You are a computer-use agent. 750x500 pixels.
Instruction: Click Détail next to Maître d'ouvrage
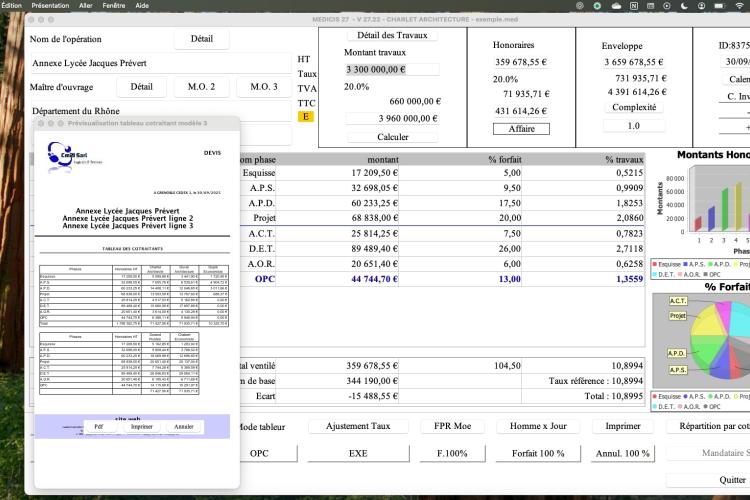coord(142,87)
